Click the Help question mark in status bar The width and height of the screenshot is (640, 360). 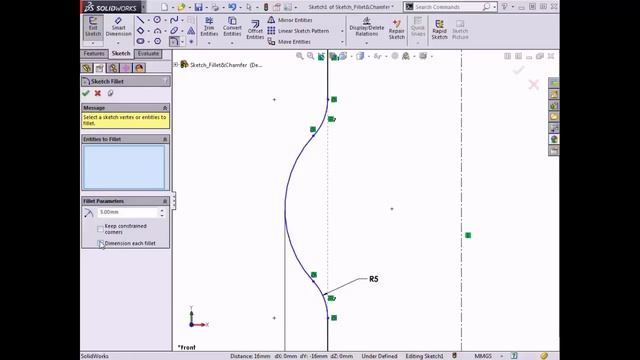515,356
